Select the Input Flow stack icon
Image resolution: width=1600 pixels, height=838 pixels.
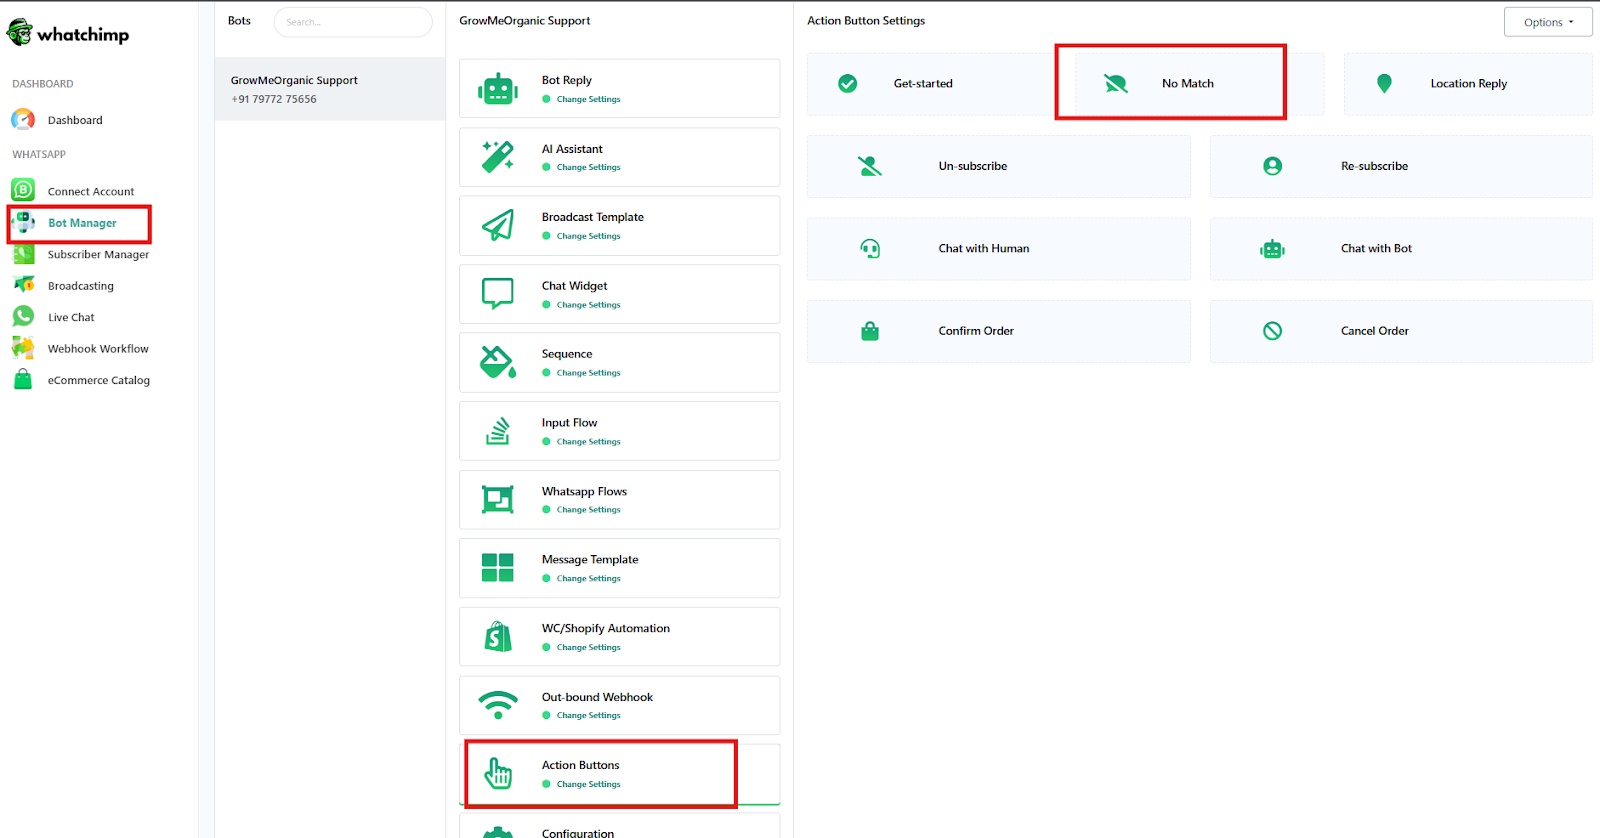[498, 431]
